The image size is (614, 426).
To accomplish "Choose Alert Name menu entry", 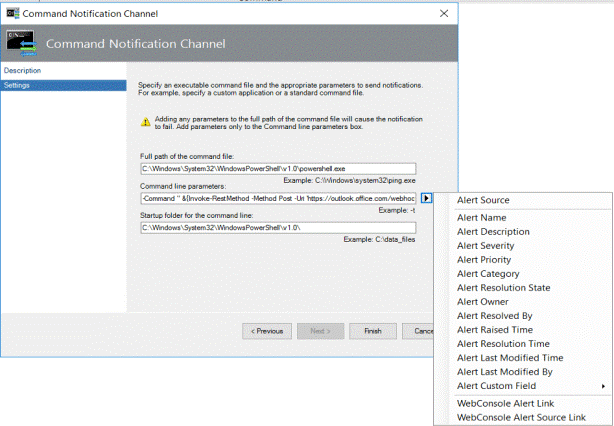I will tap(481, 218).
